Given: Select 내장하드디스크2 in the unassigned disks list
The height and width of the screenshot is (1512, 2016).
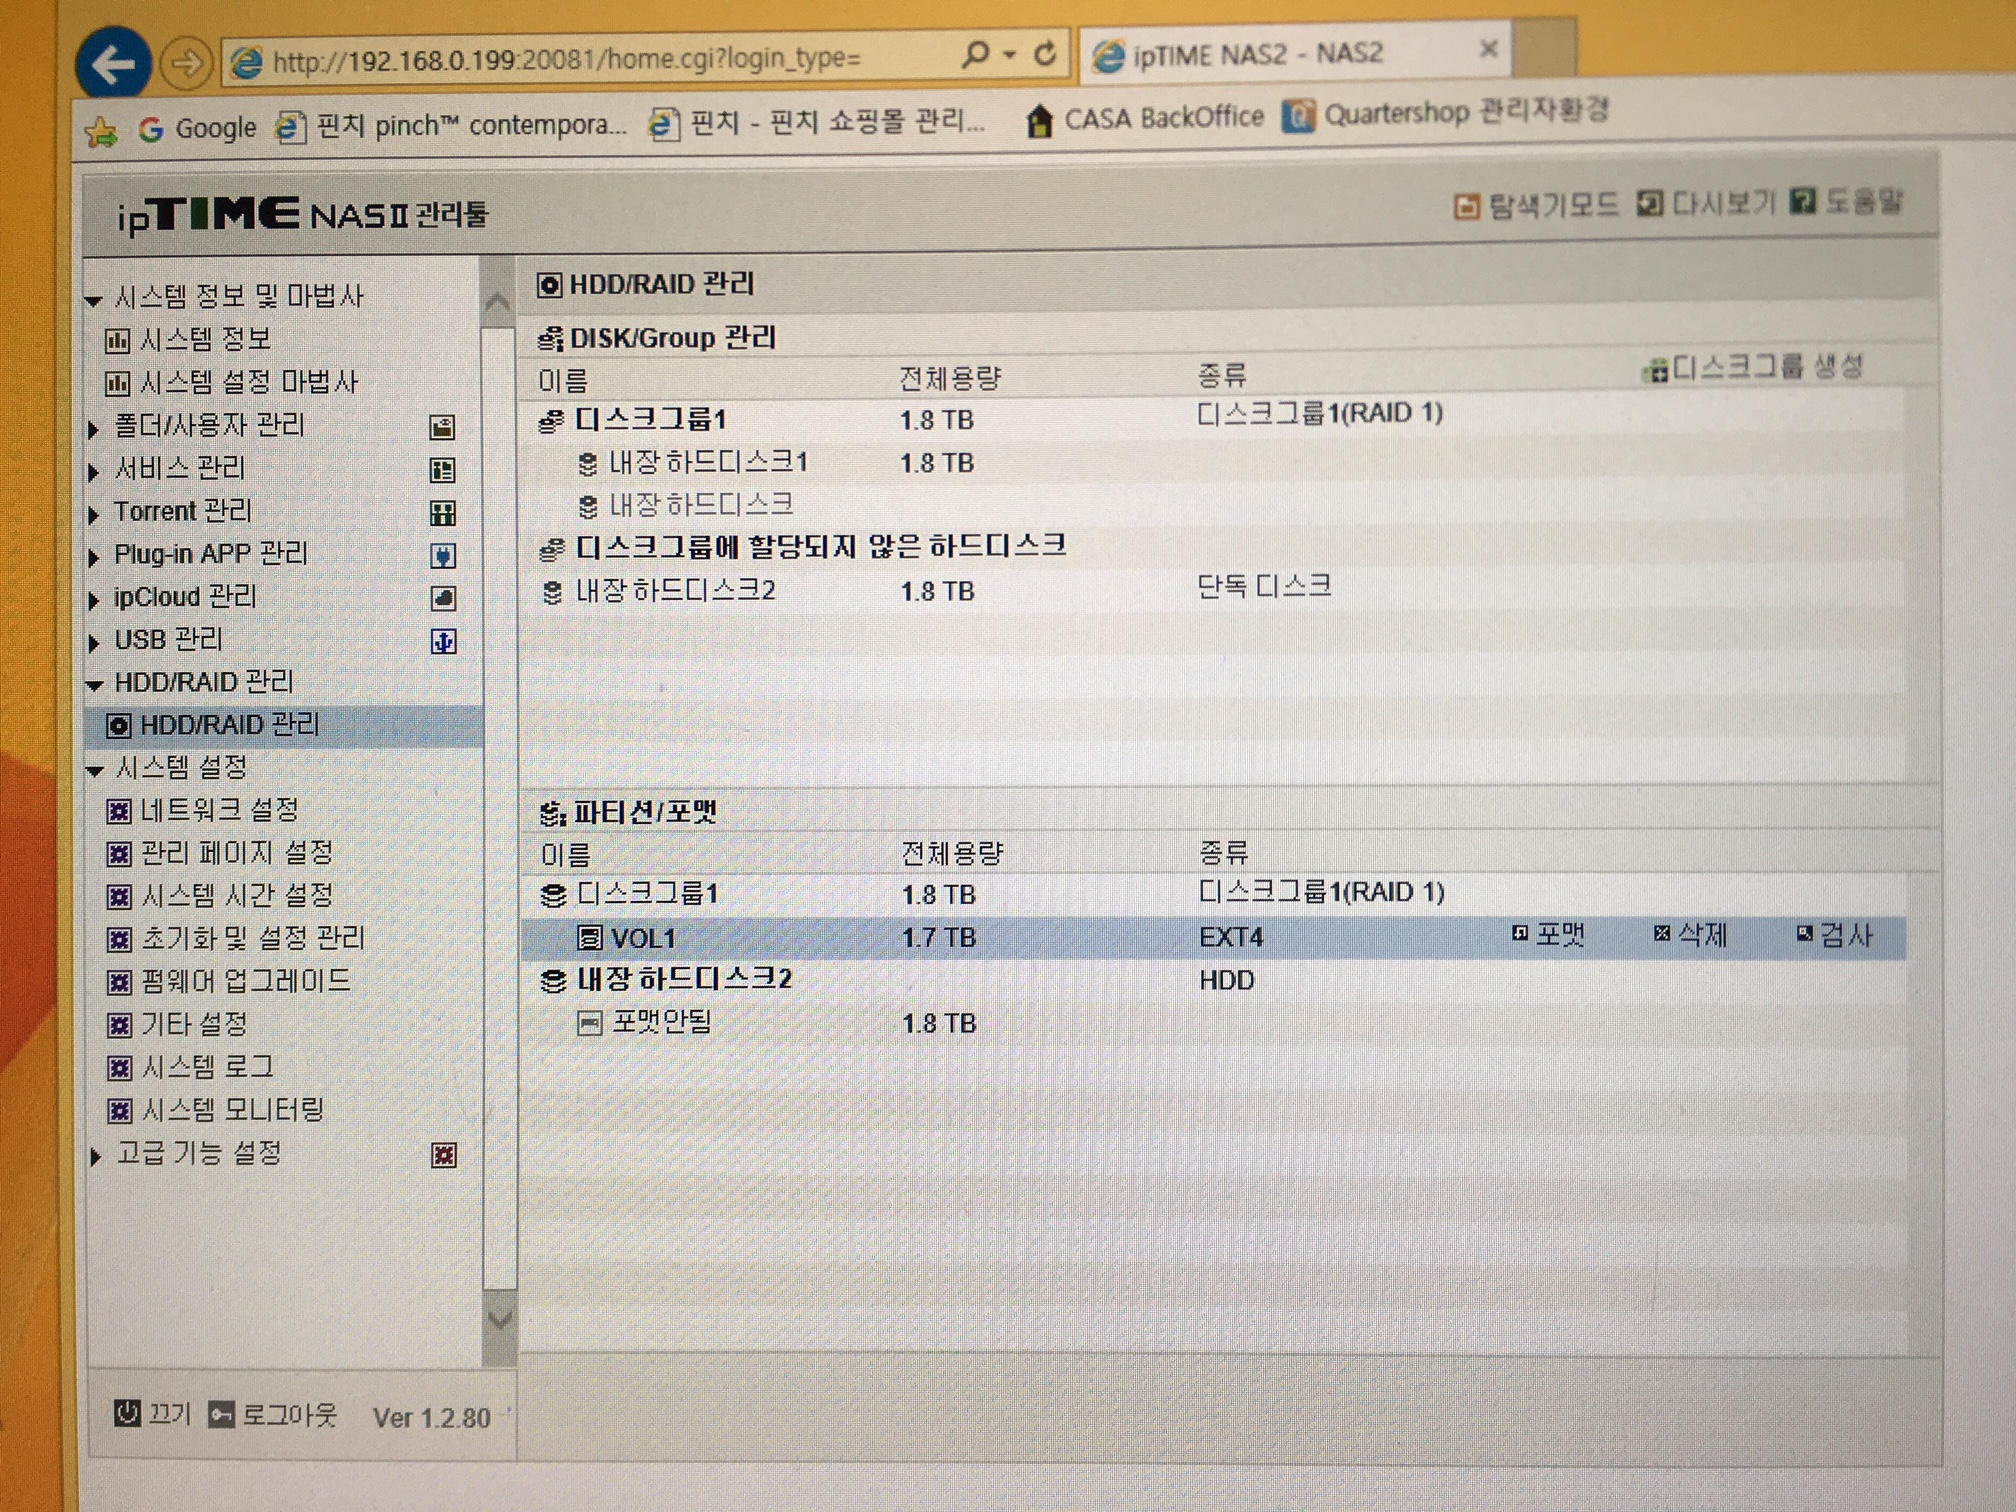Looking at the screenshot, I should [660, 591].
